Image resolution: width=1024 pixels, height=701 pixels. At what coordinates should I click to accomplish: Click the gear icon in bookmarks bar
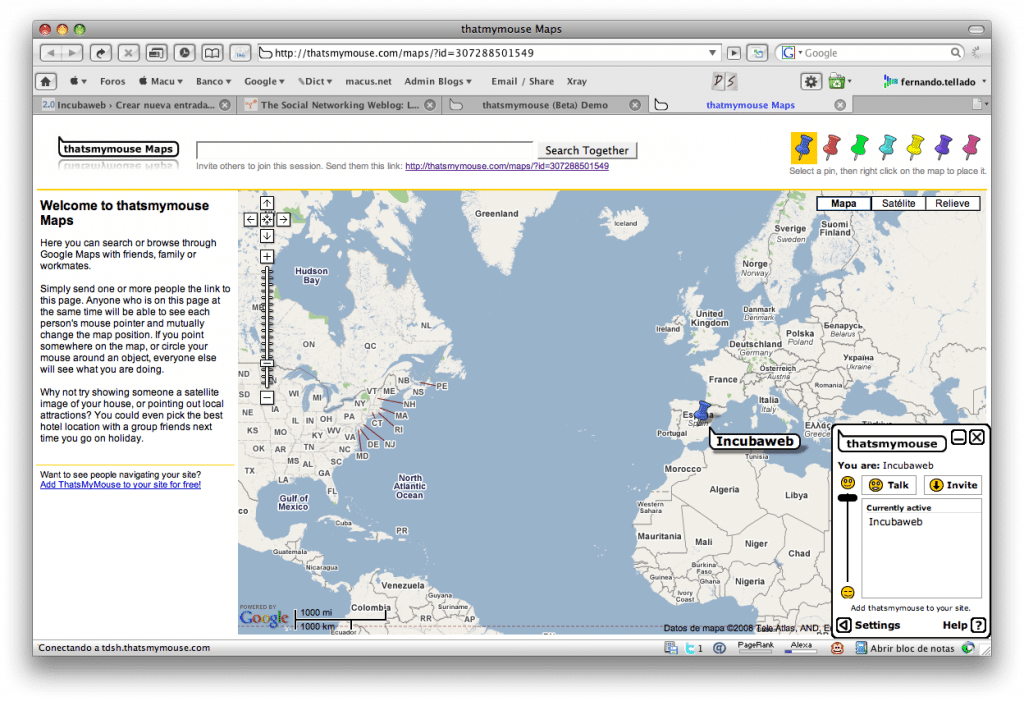[x=811, y=82]
